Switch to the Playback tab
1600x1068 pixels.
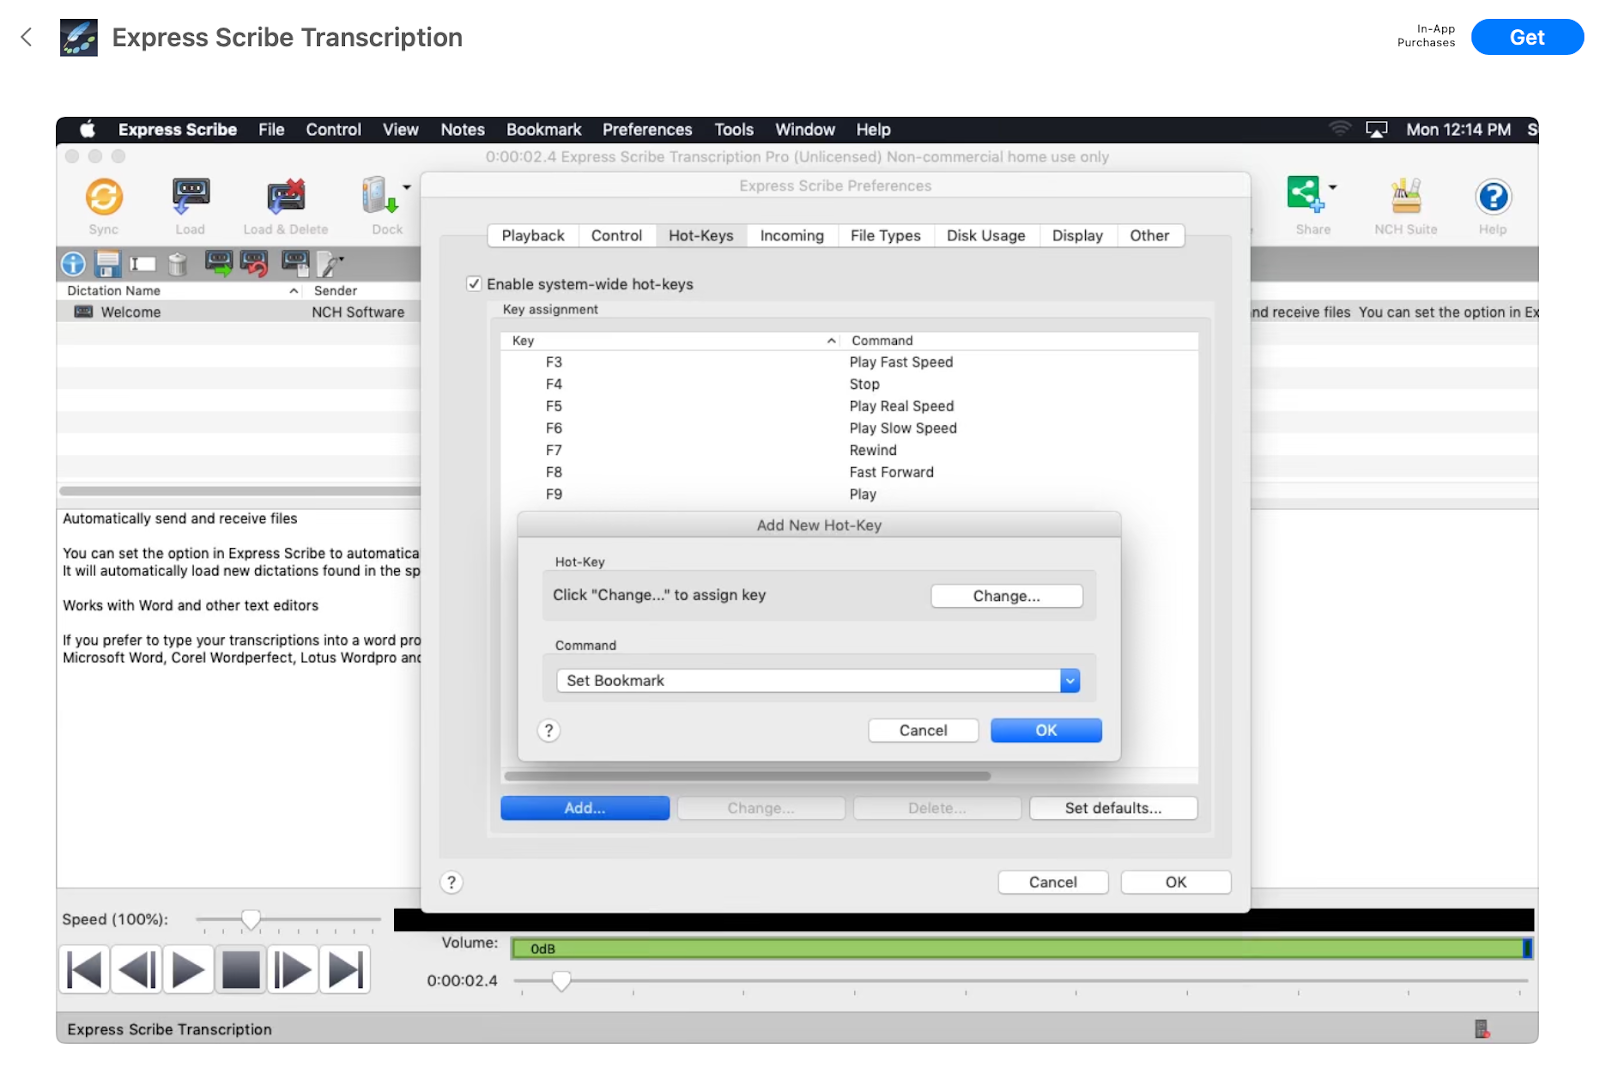(533, 236)
